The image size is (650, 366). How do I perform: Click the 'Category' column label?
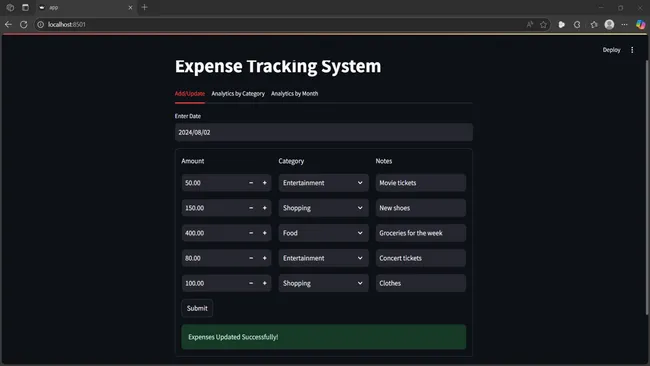[291, 161]
